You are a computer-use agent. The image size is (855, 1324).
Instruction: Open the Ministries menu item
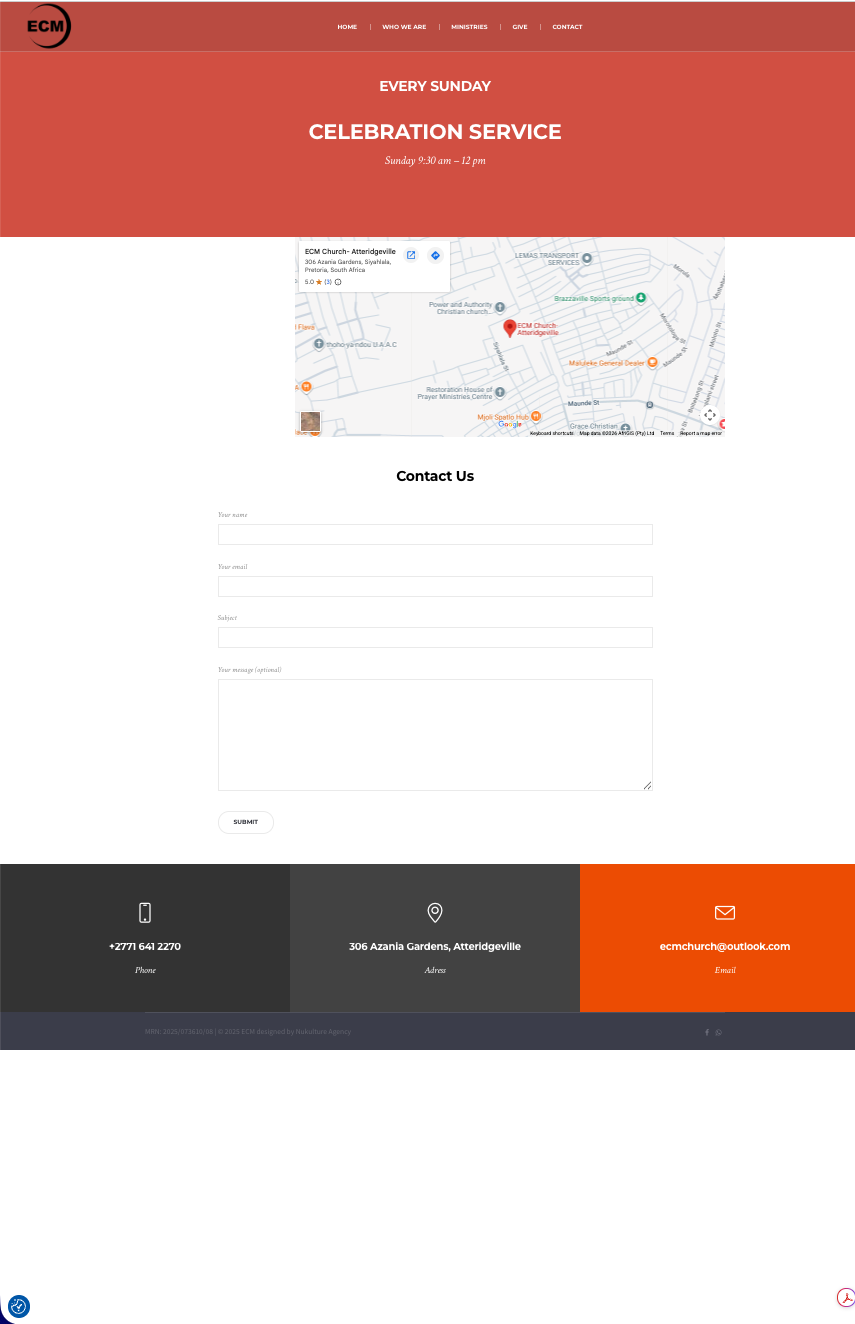[x=469, y=27]
